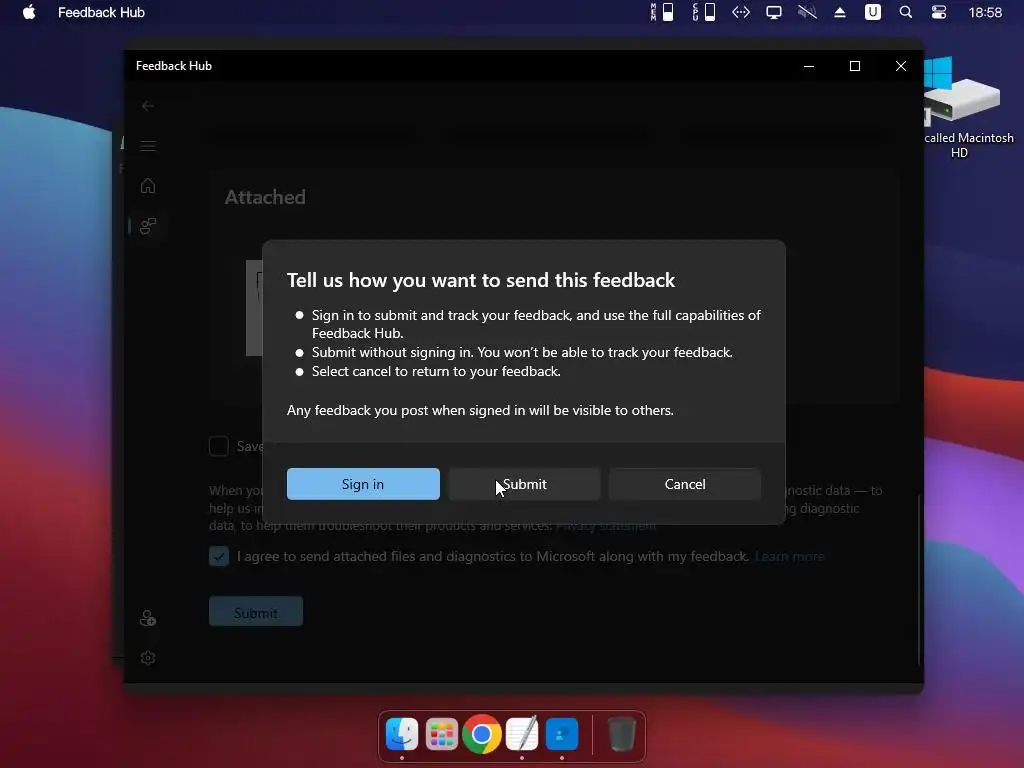Open Google Chrome from the dock

click(482, 734)
